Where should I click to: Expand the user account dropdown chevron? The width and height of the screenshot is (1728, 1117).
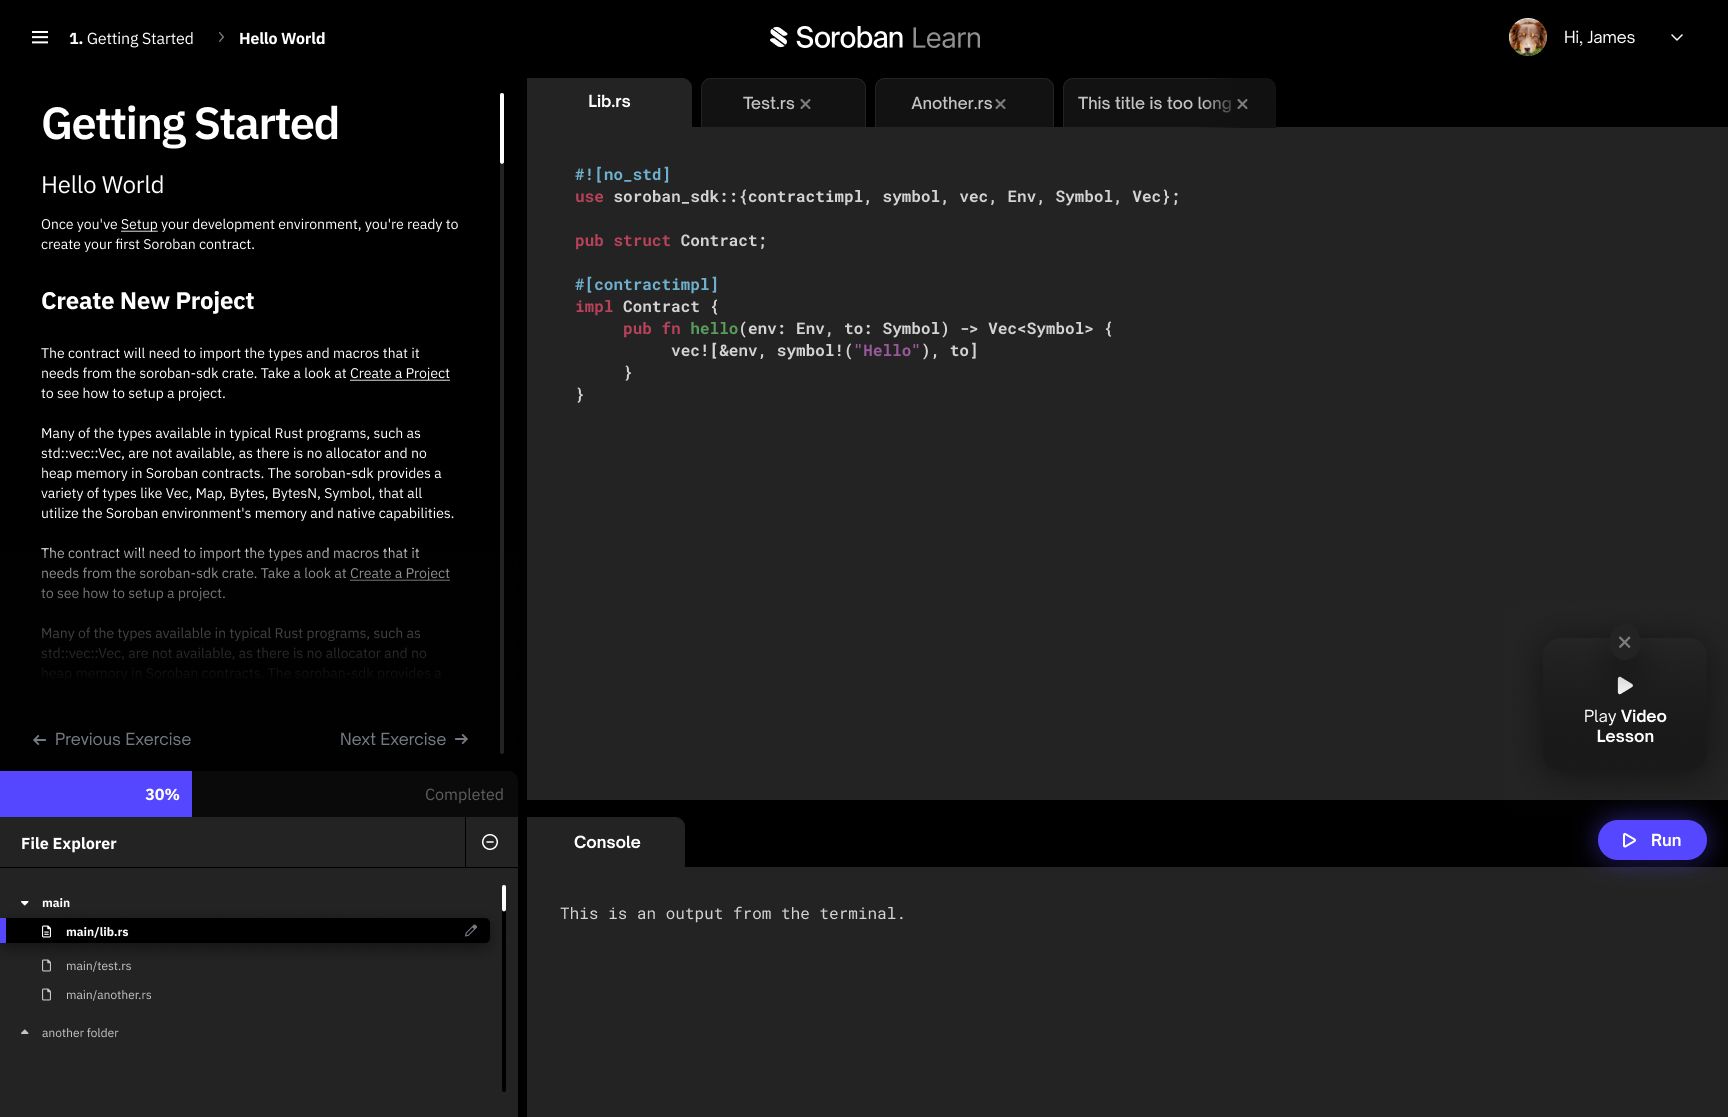[x=1677, y=38]
